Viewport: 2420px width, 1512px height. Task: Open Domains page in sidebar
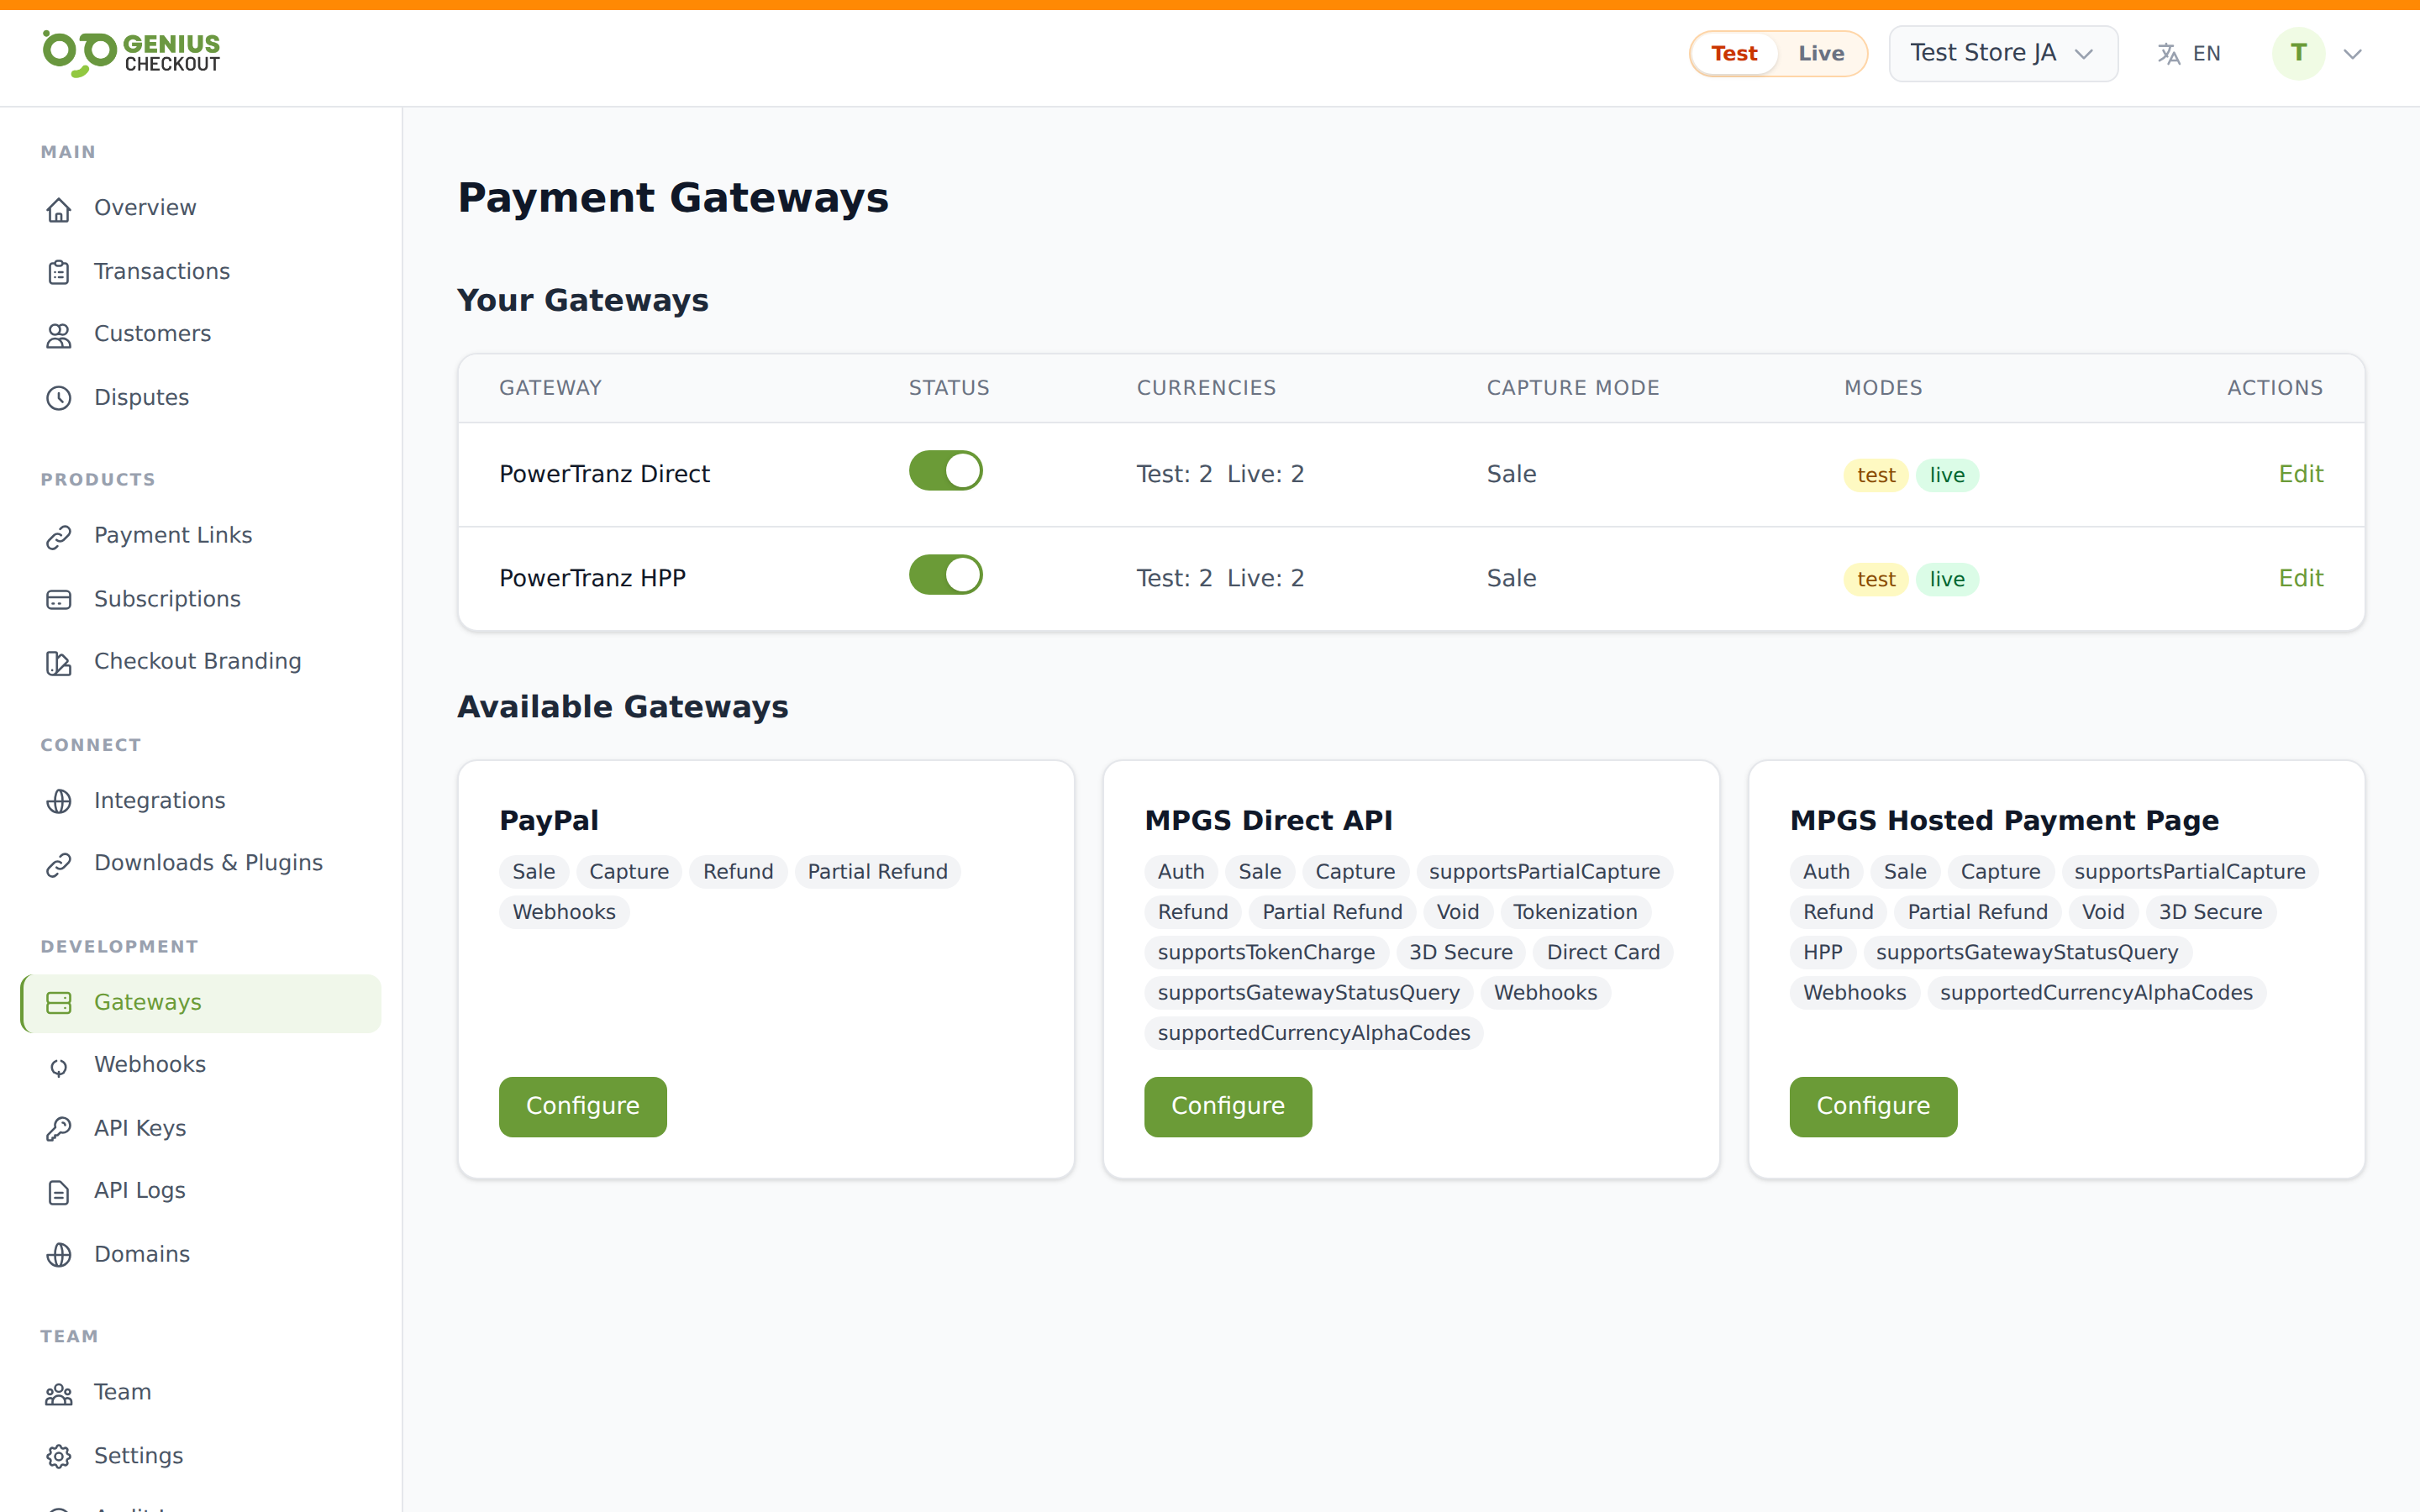click(x=200, y=1254)
